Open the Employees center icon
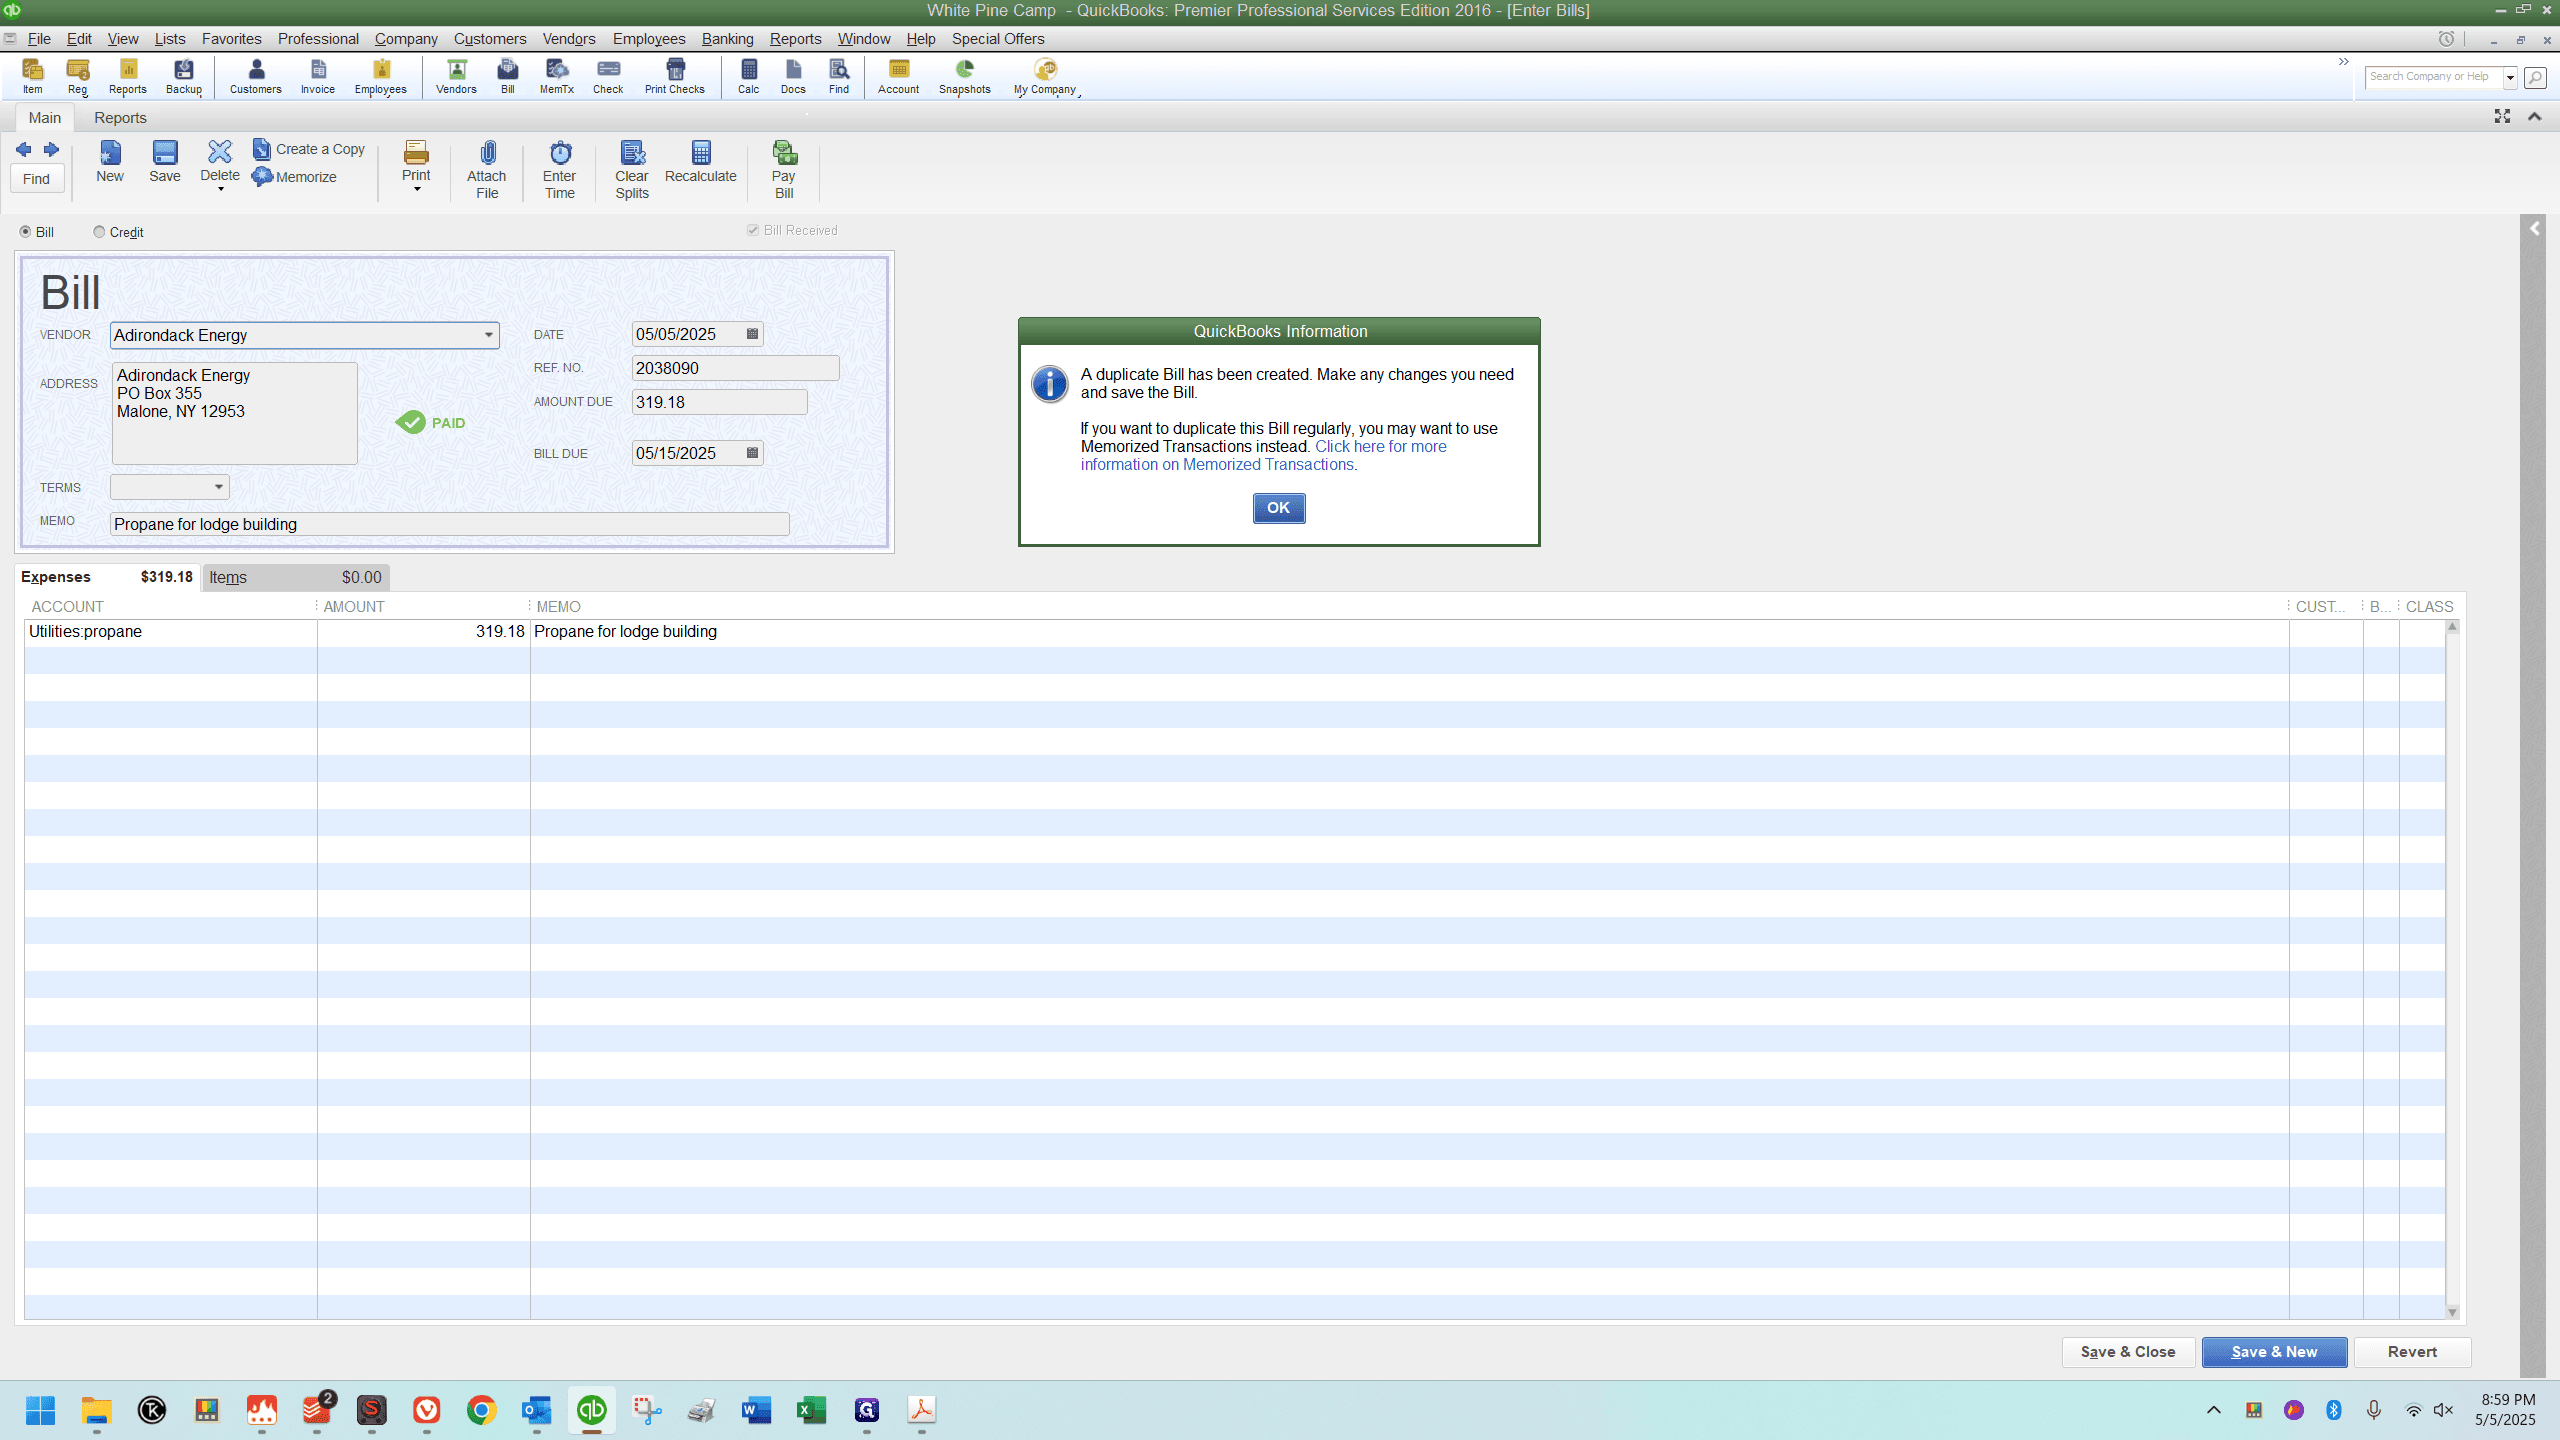The height and width of the screenshot is (1440, 2560). 381,76
